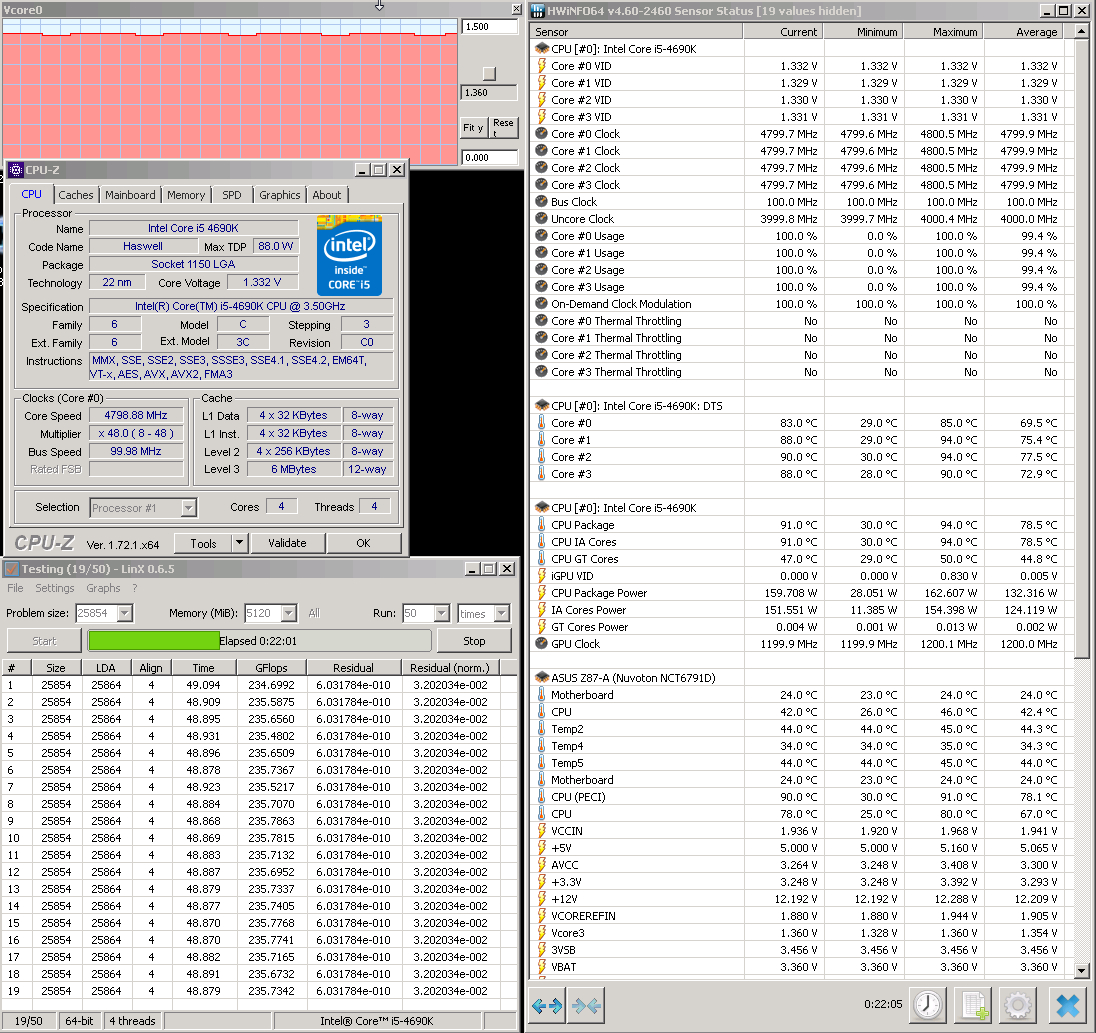Click the thermometer icon beside CPU (PECI)
This screenshot has width=1096, height=1033.
tap(542, 796)
